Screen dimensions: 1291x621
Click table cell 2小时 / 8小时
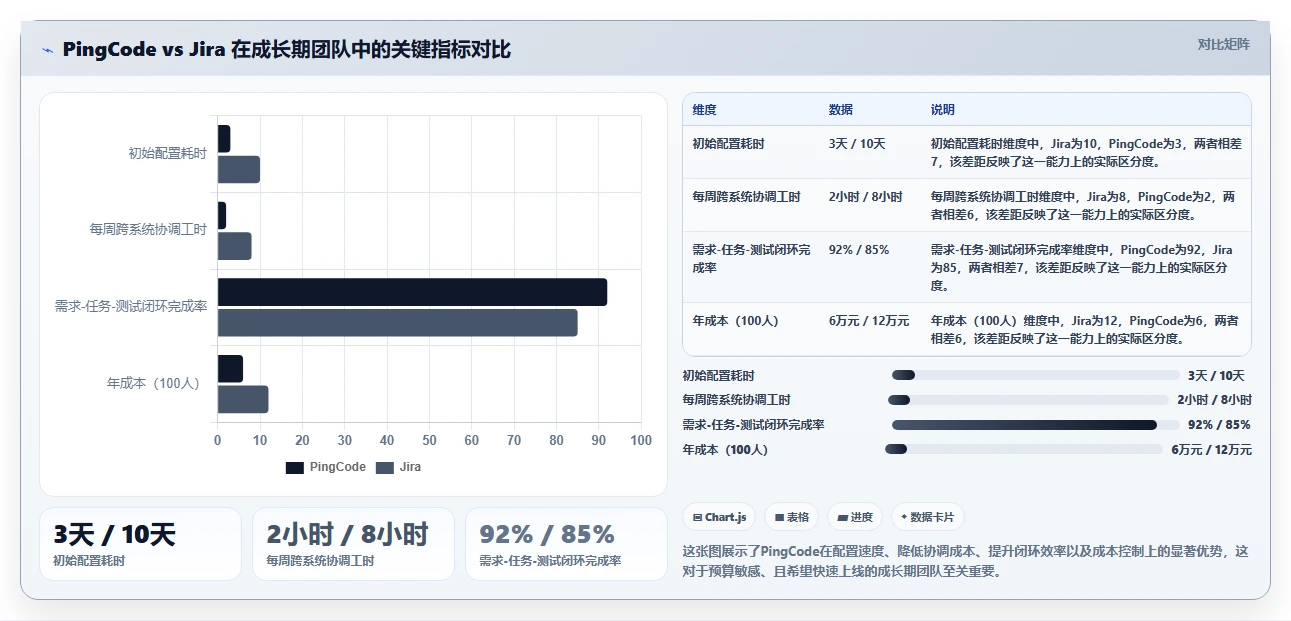[866, 197]
